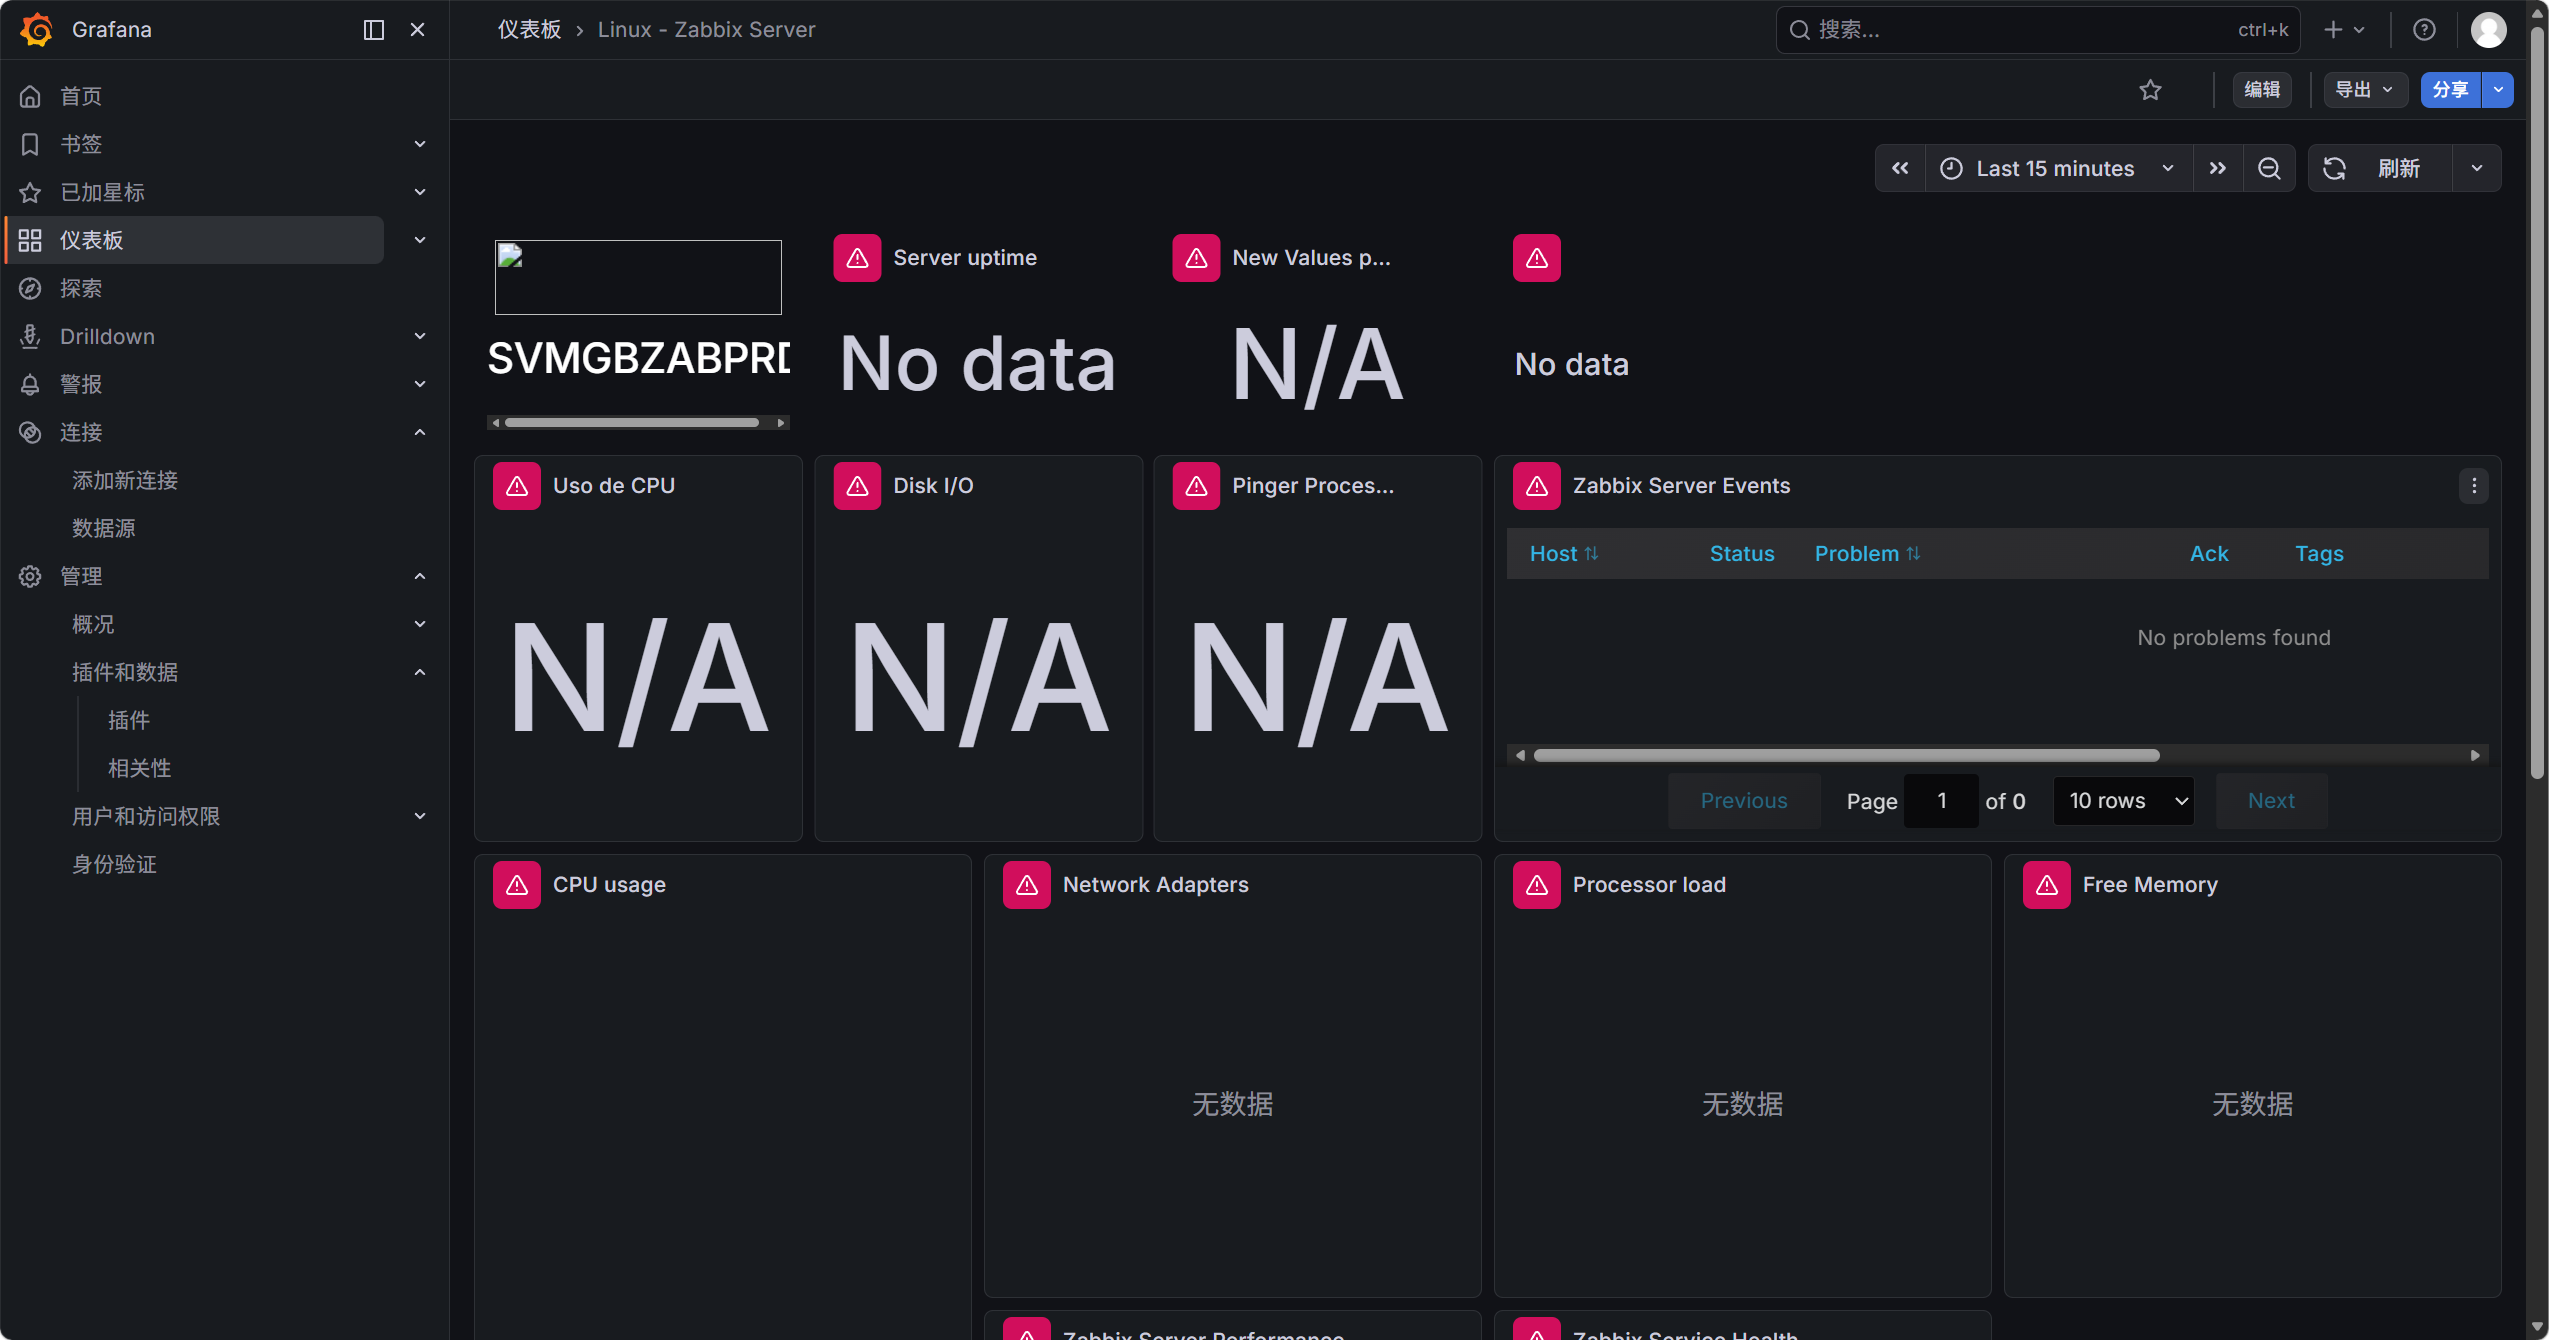The width and height of the screenshot is (2549, 1340).
Task: Click the 编辑 edit button
Action: pyautogui.click(x=2262, y=90)
